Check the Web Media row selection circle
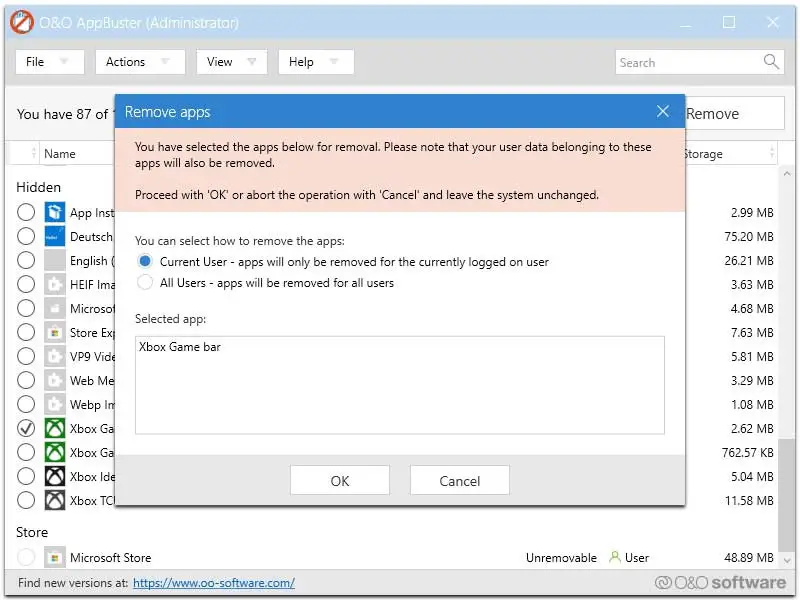800x600 pixels. pyautogui.click(x=26, y=380)
